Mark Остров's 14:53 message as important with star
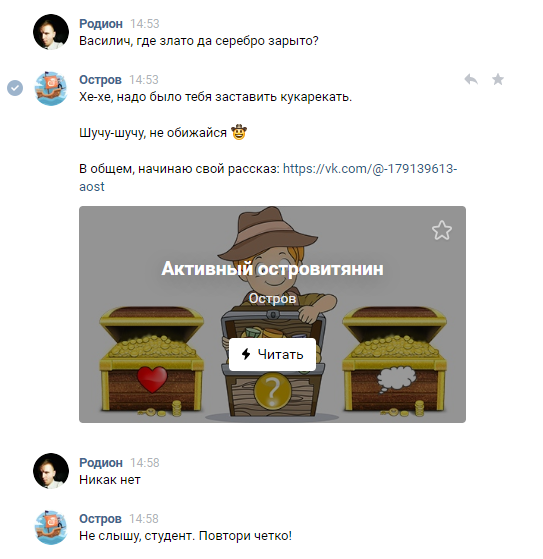 [x=498, y=79]
